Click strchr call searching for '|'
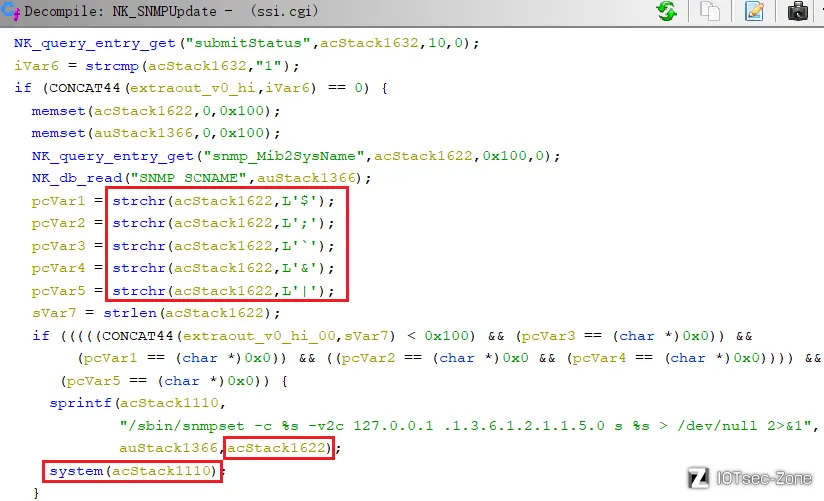Screen dimensions: 824x501 [x=223, y=291]
